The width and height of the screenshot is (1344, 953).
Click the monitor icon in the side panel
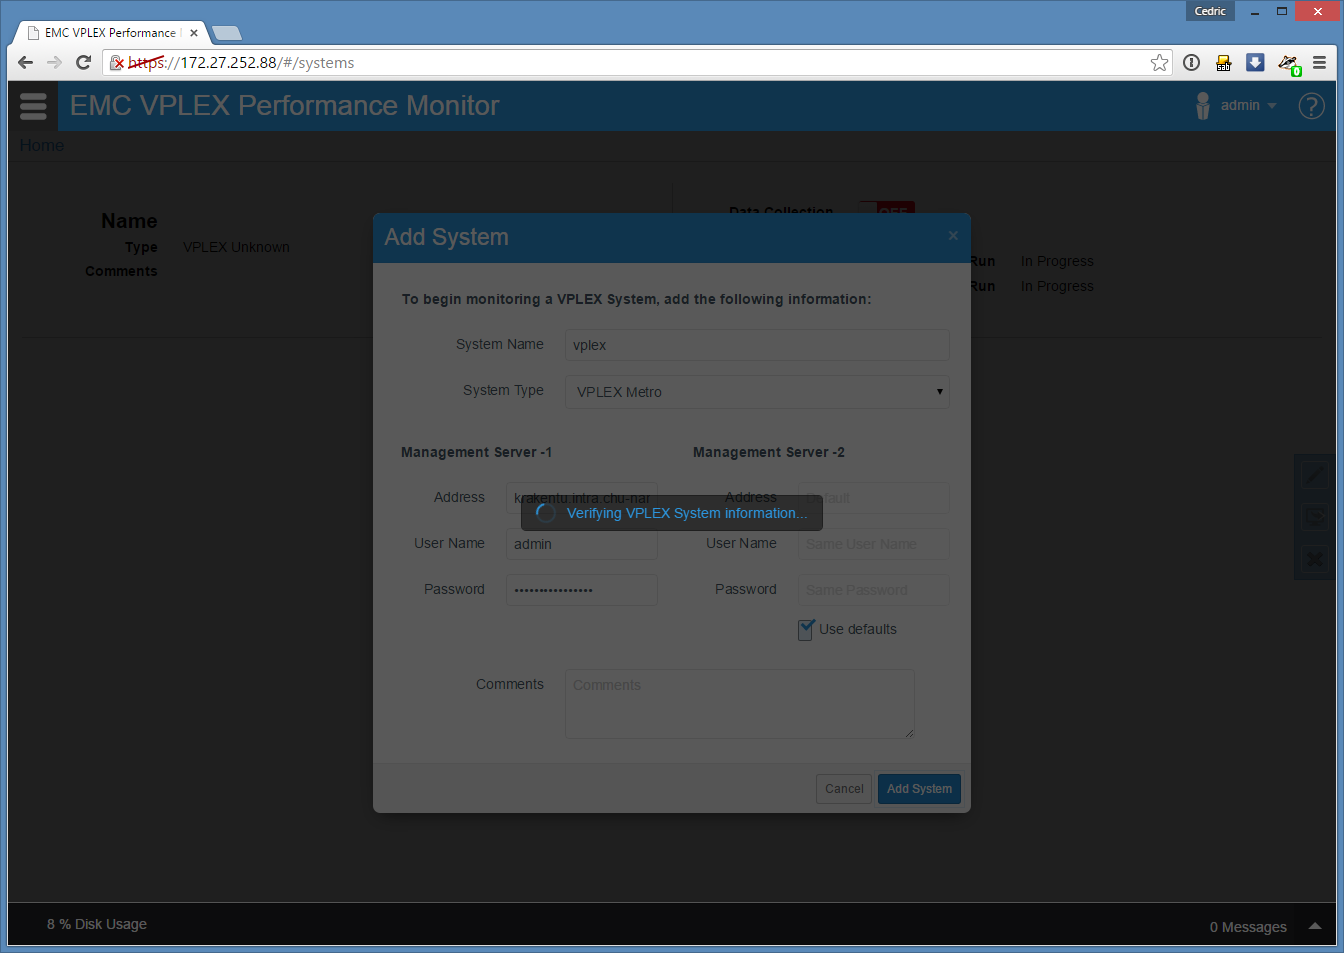click(x=1315, y=518)
